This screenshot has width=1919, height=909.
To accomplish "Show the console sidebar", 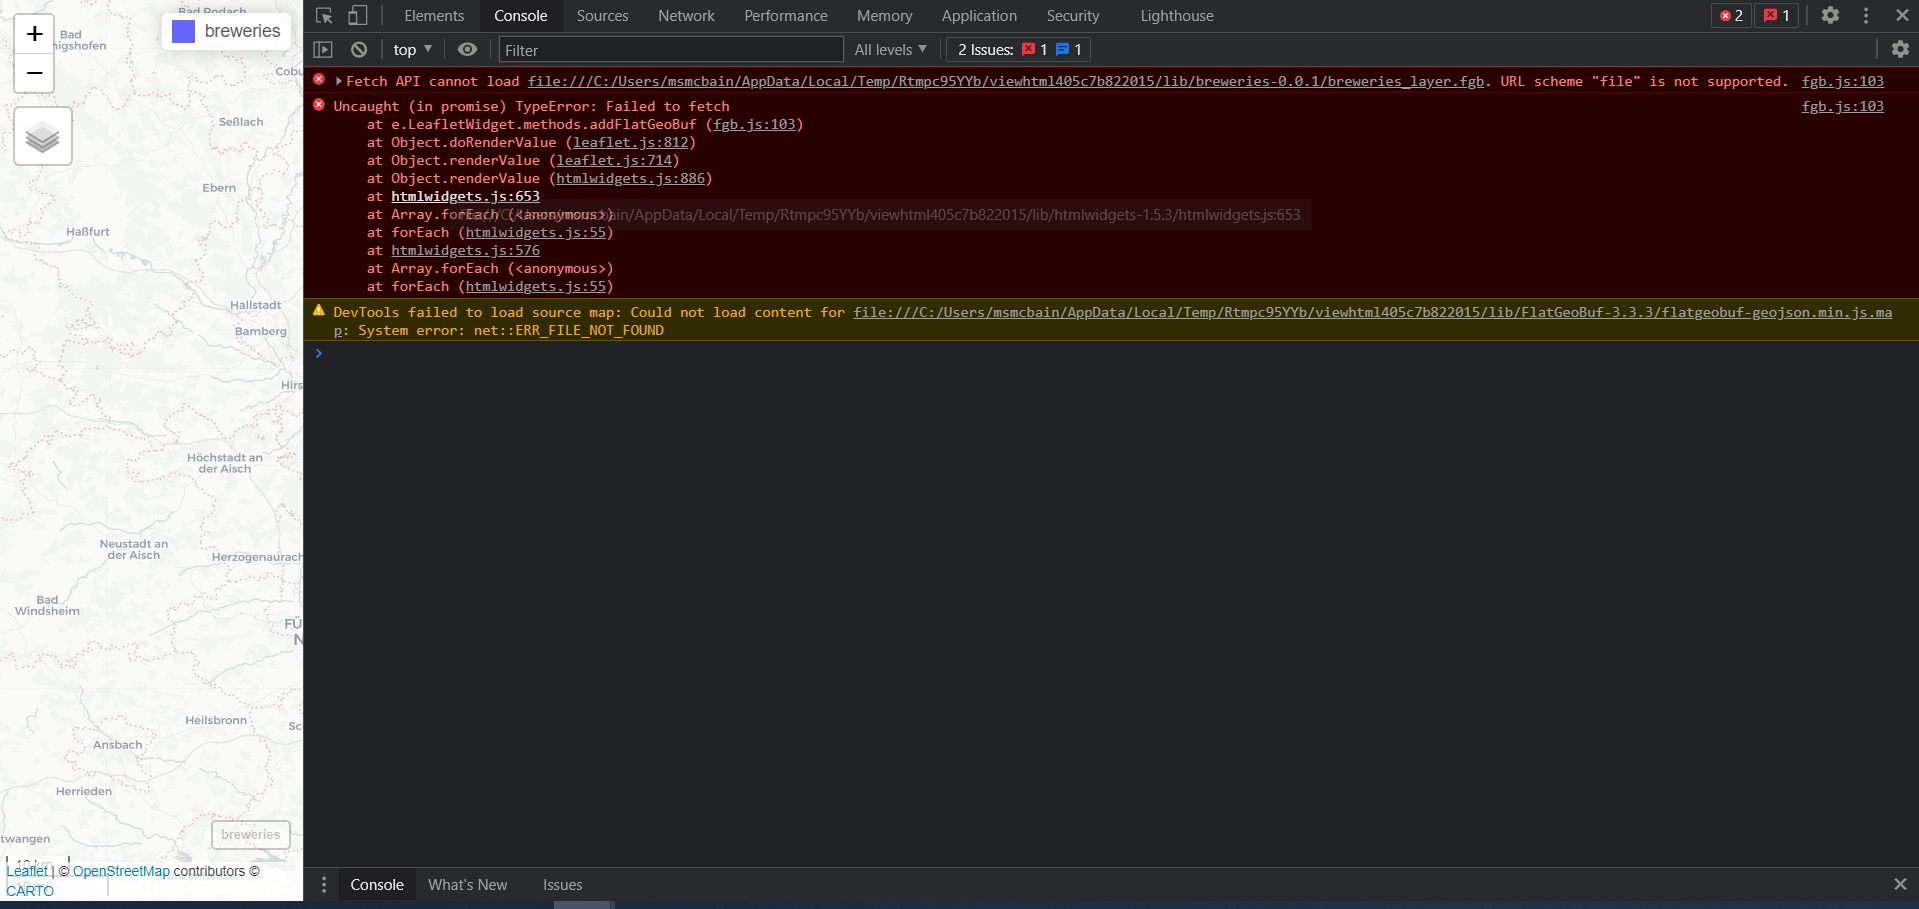I will click(323, 50).
